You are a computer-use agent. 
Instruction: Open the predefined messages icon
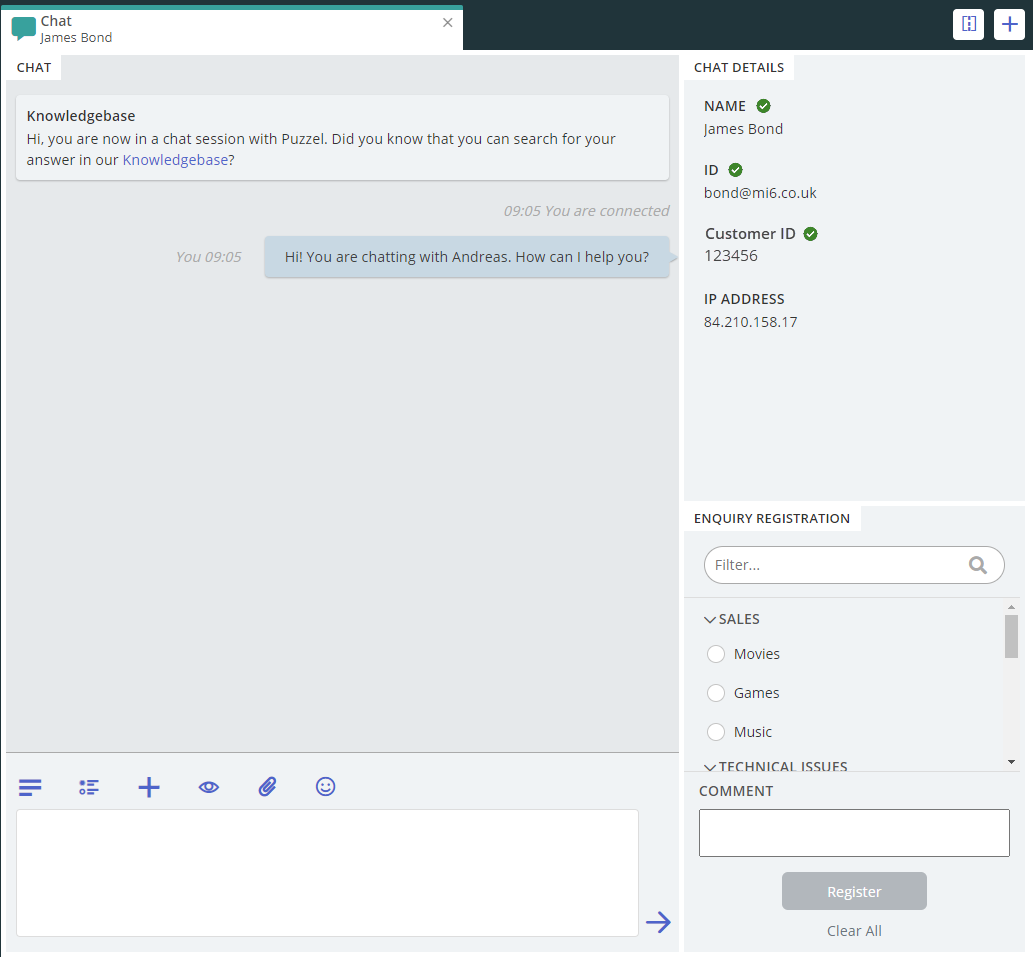tap(30, 787)
